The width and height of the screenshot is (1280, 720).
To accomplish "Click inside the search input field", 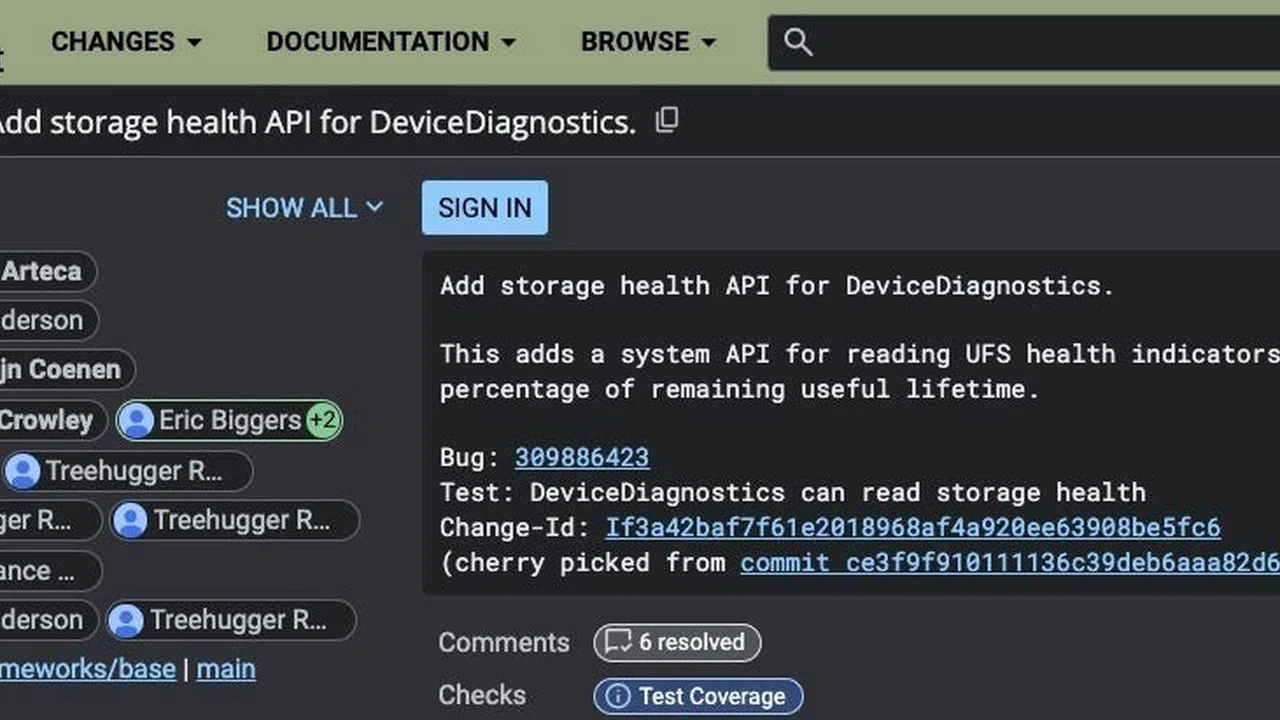I will click(x=1040, y=42).
